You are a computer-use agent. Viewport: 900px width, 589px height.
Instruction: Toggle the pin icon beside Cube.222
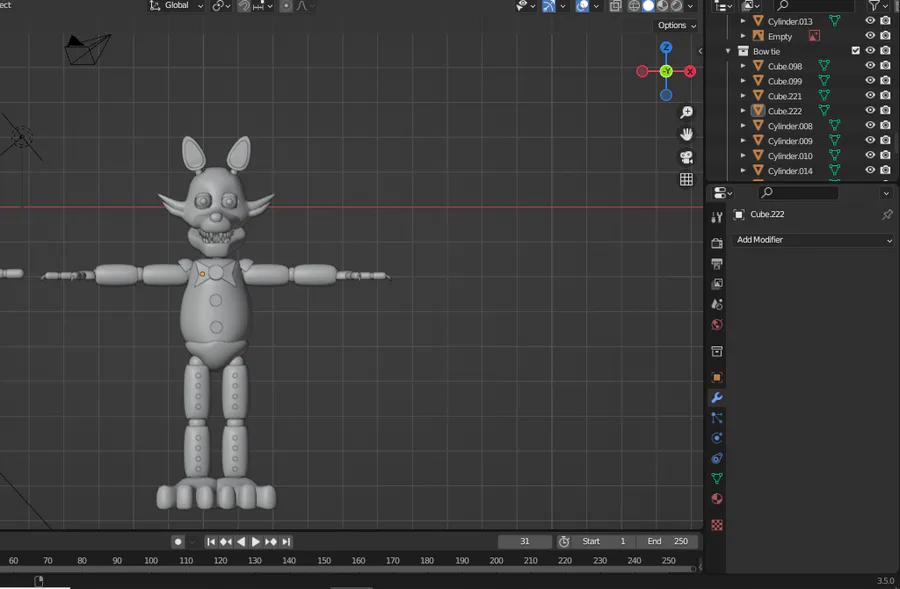[887, 215]
